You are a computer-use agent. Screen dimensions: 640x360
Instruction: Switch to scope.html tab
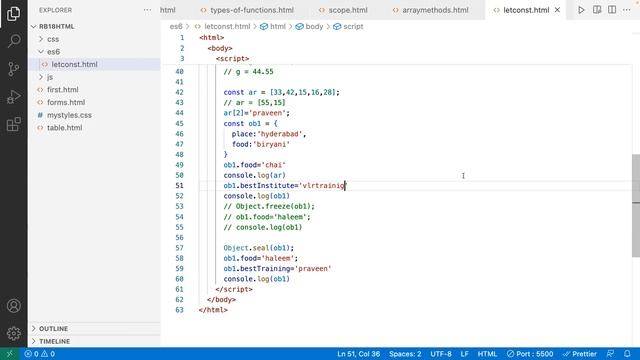[343, 10]
